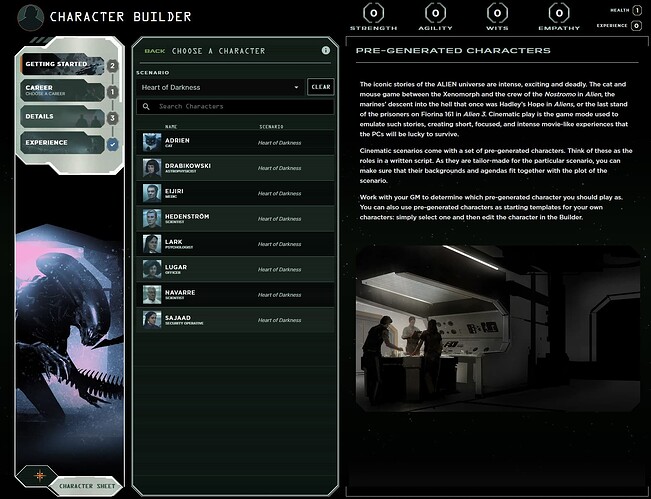Select character Drabikowski
Viewport: 651px width, 499px height.
[x=235, y=168]
